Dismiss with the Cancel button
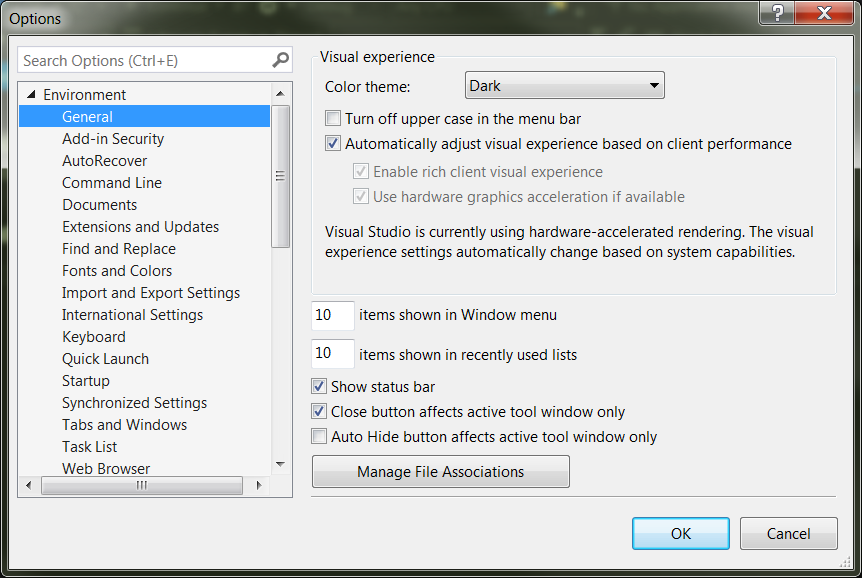 788,533
